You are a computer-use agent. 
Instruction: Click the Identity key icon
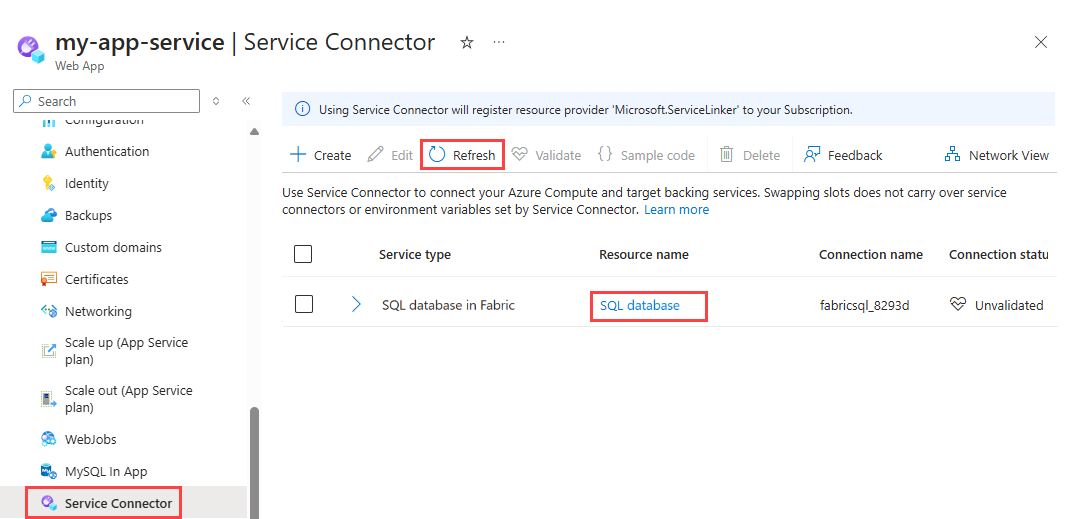click(48, 184)
